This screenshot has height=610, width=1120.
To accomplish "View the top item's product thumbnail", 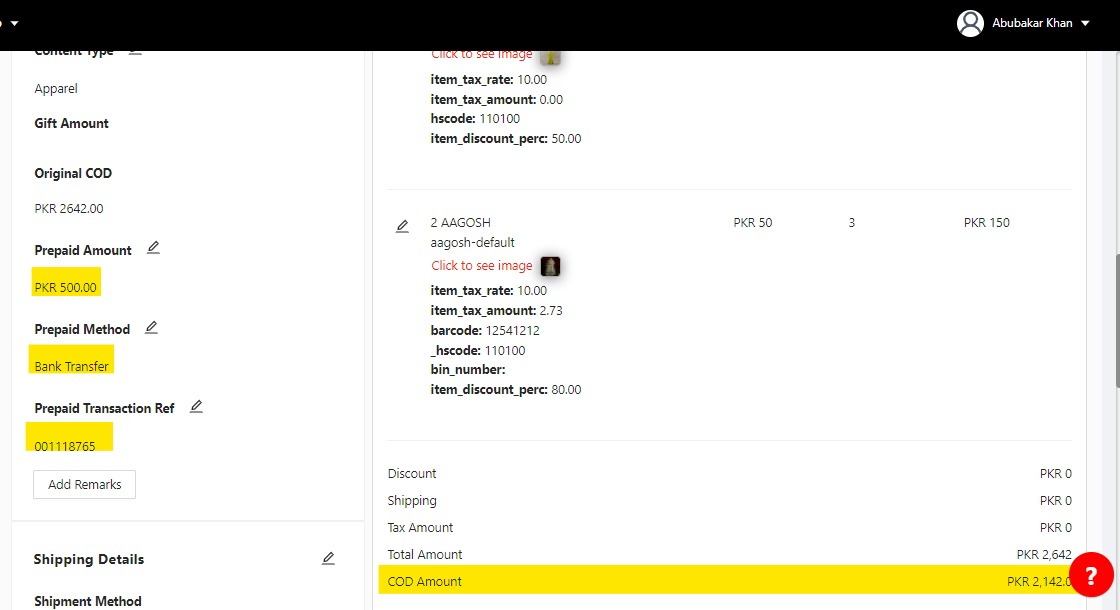I will 550,57.
